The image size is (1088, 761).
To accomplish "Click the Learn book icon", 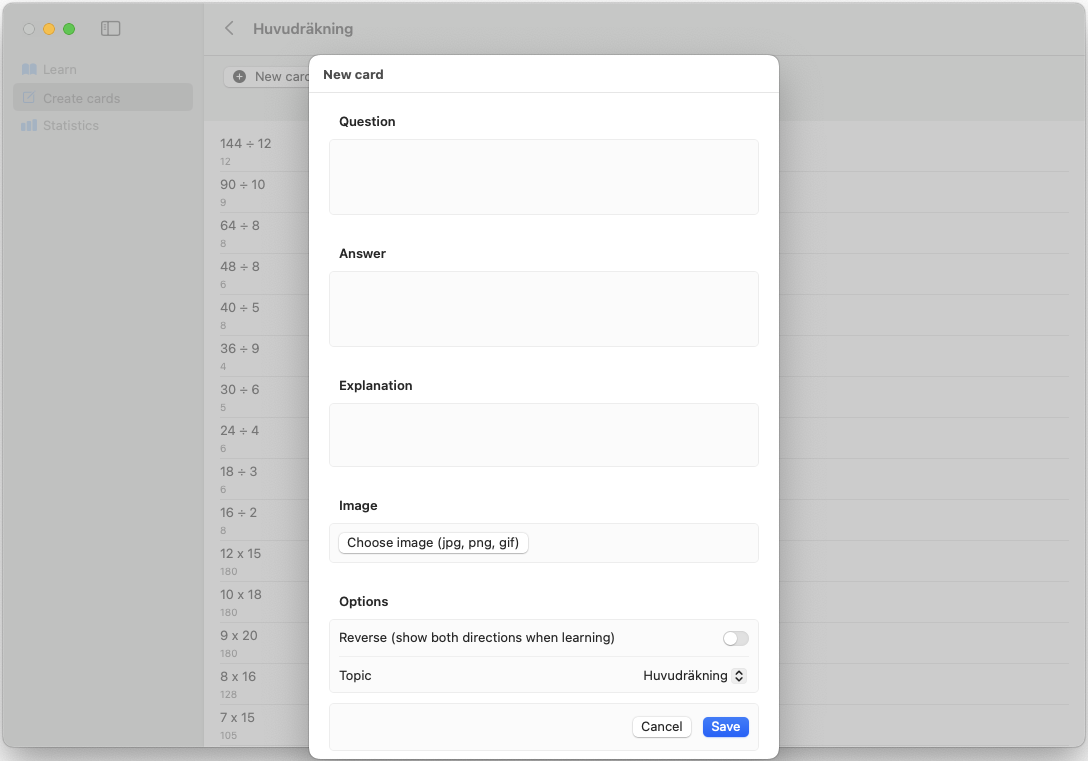I will [29, 69].
